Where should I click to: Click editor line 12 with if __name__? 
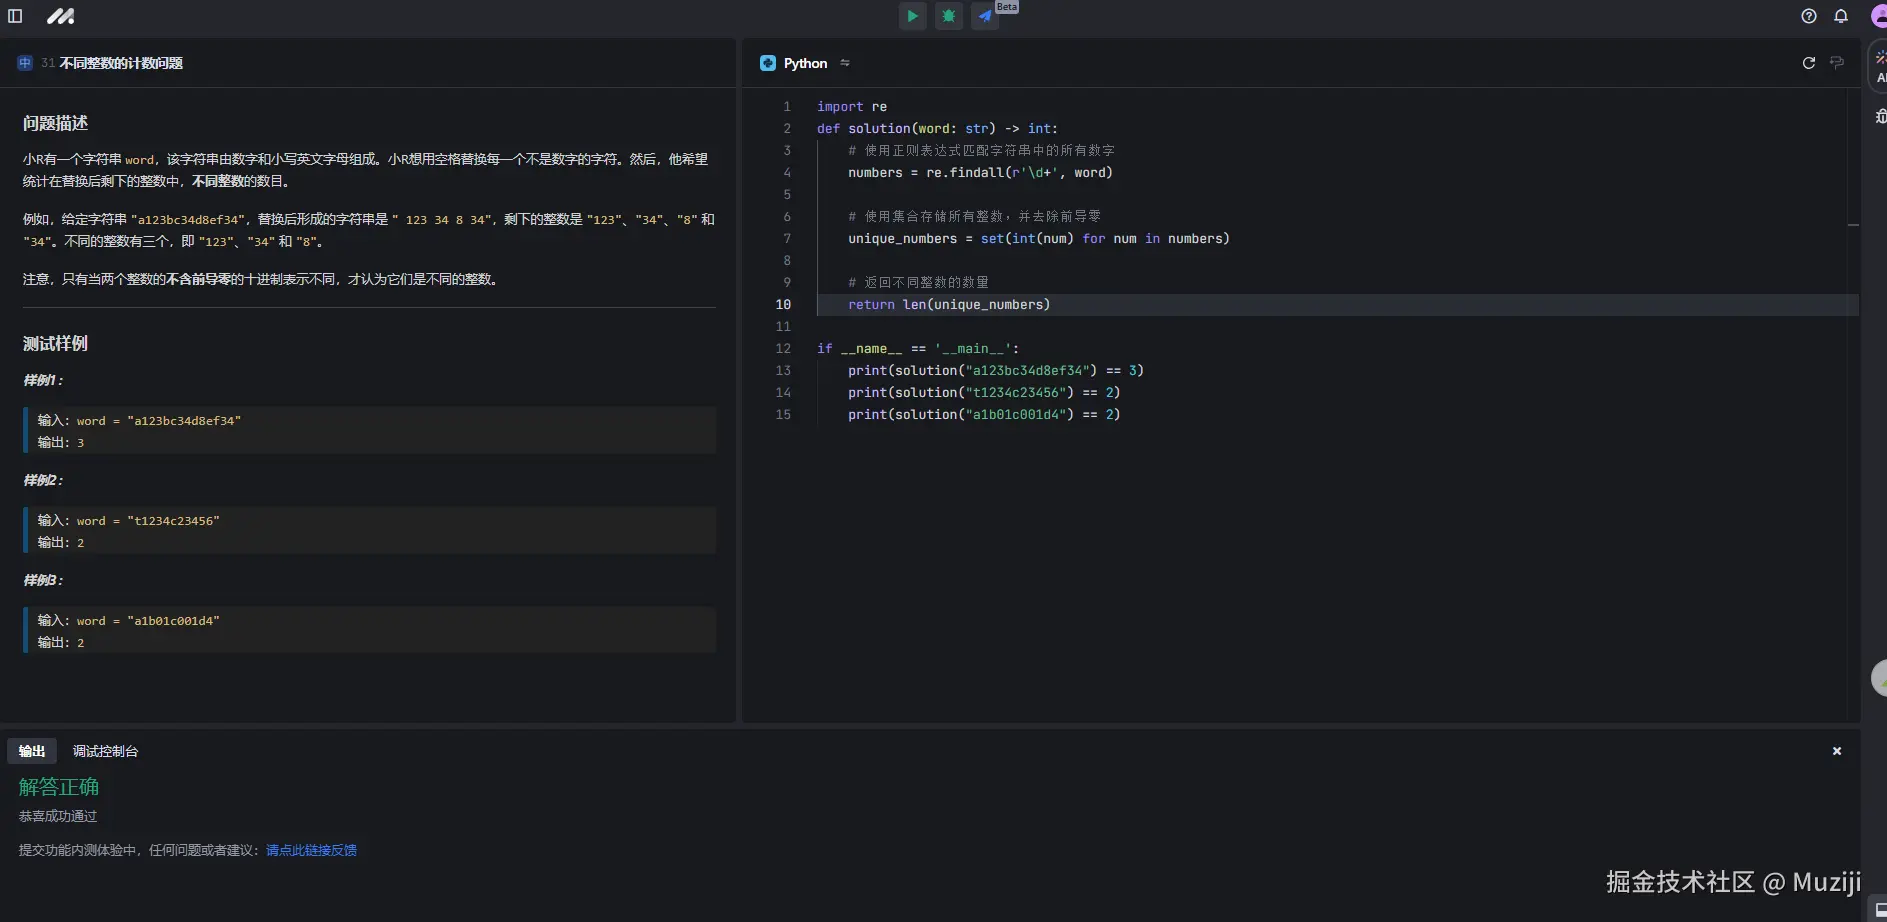[x=917, y=349]
